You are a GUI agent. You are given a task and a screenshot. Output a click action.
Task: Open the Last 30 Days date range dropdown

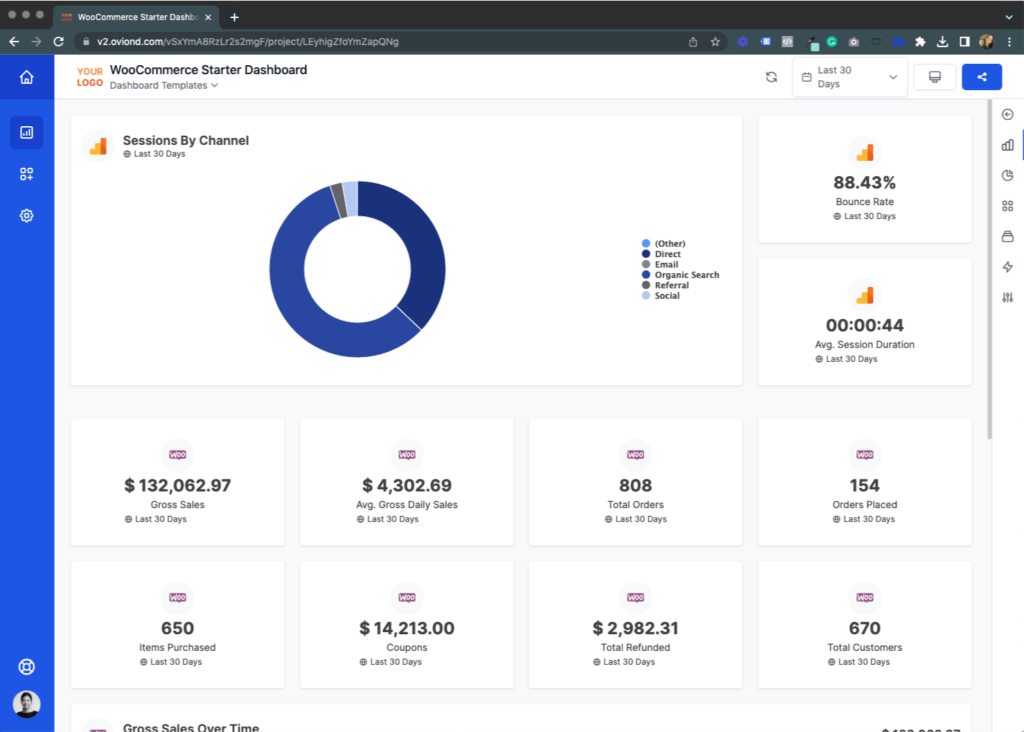850,77
